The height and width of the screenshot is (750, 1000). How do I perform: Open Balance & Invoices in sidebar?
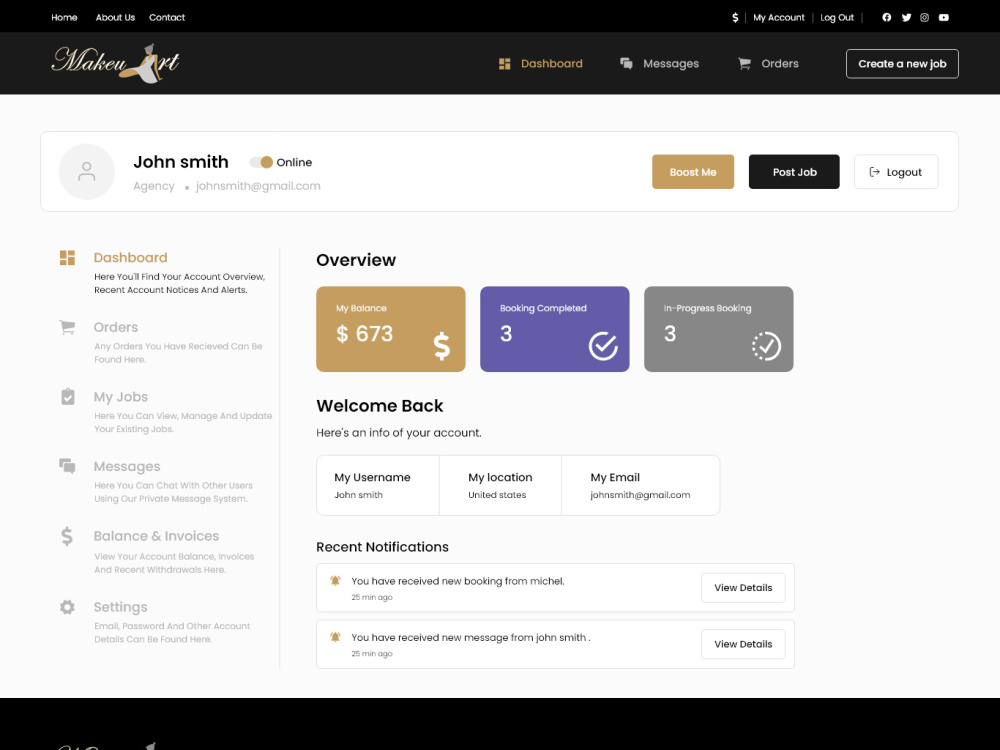156,536
